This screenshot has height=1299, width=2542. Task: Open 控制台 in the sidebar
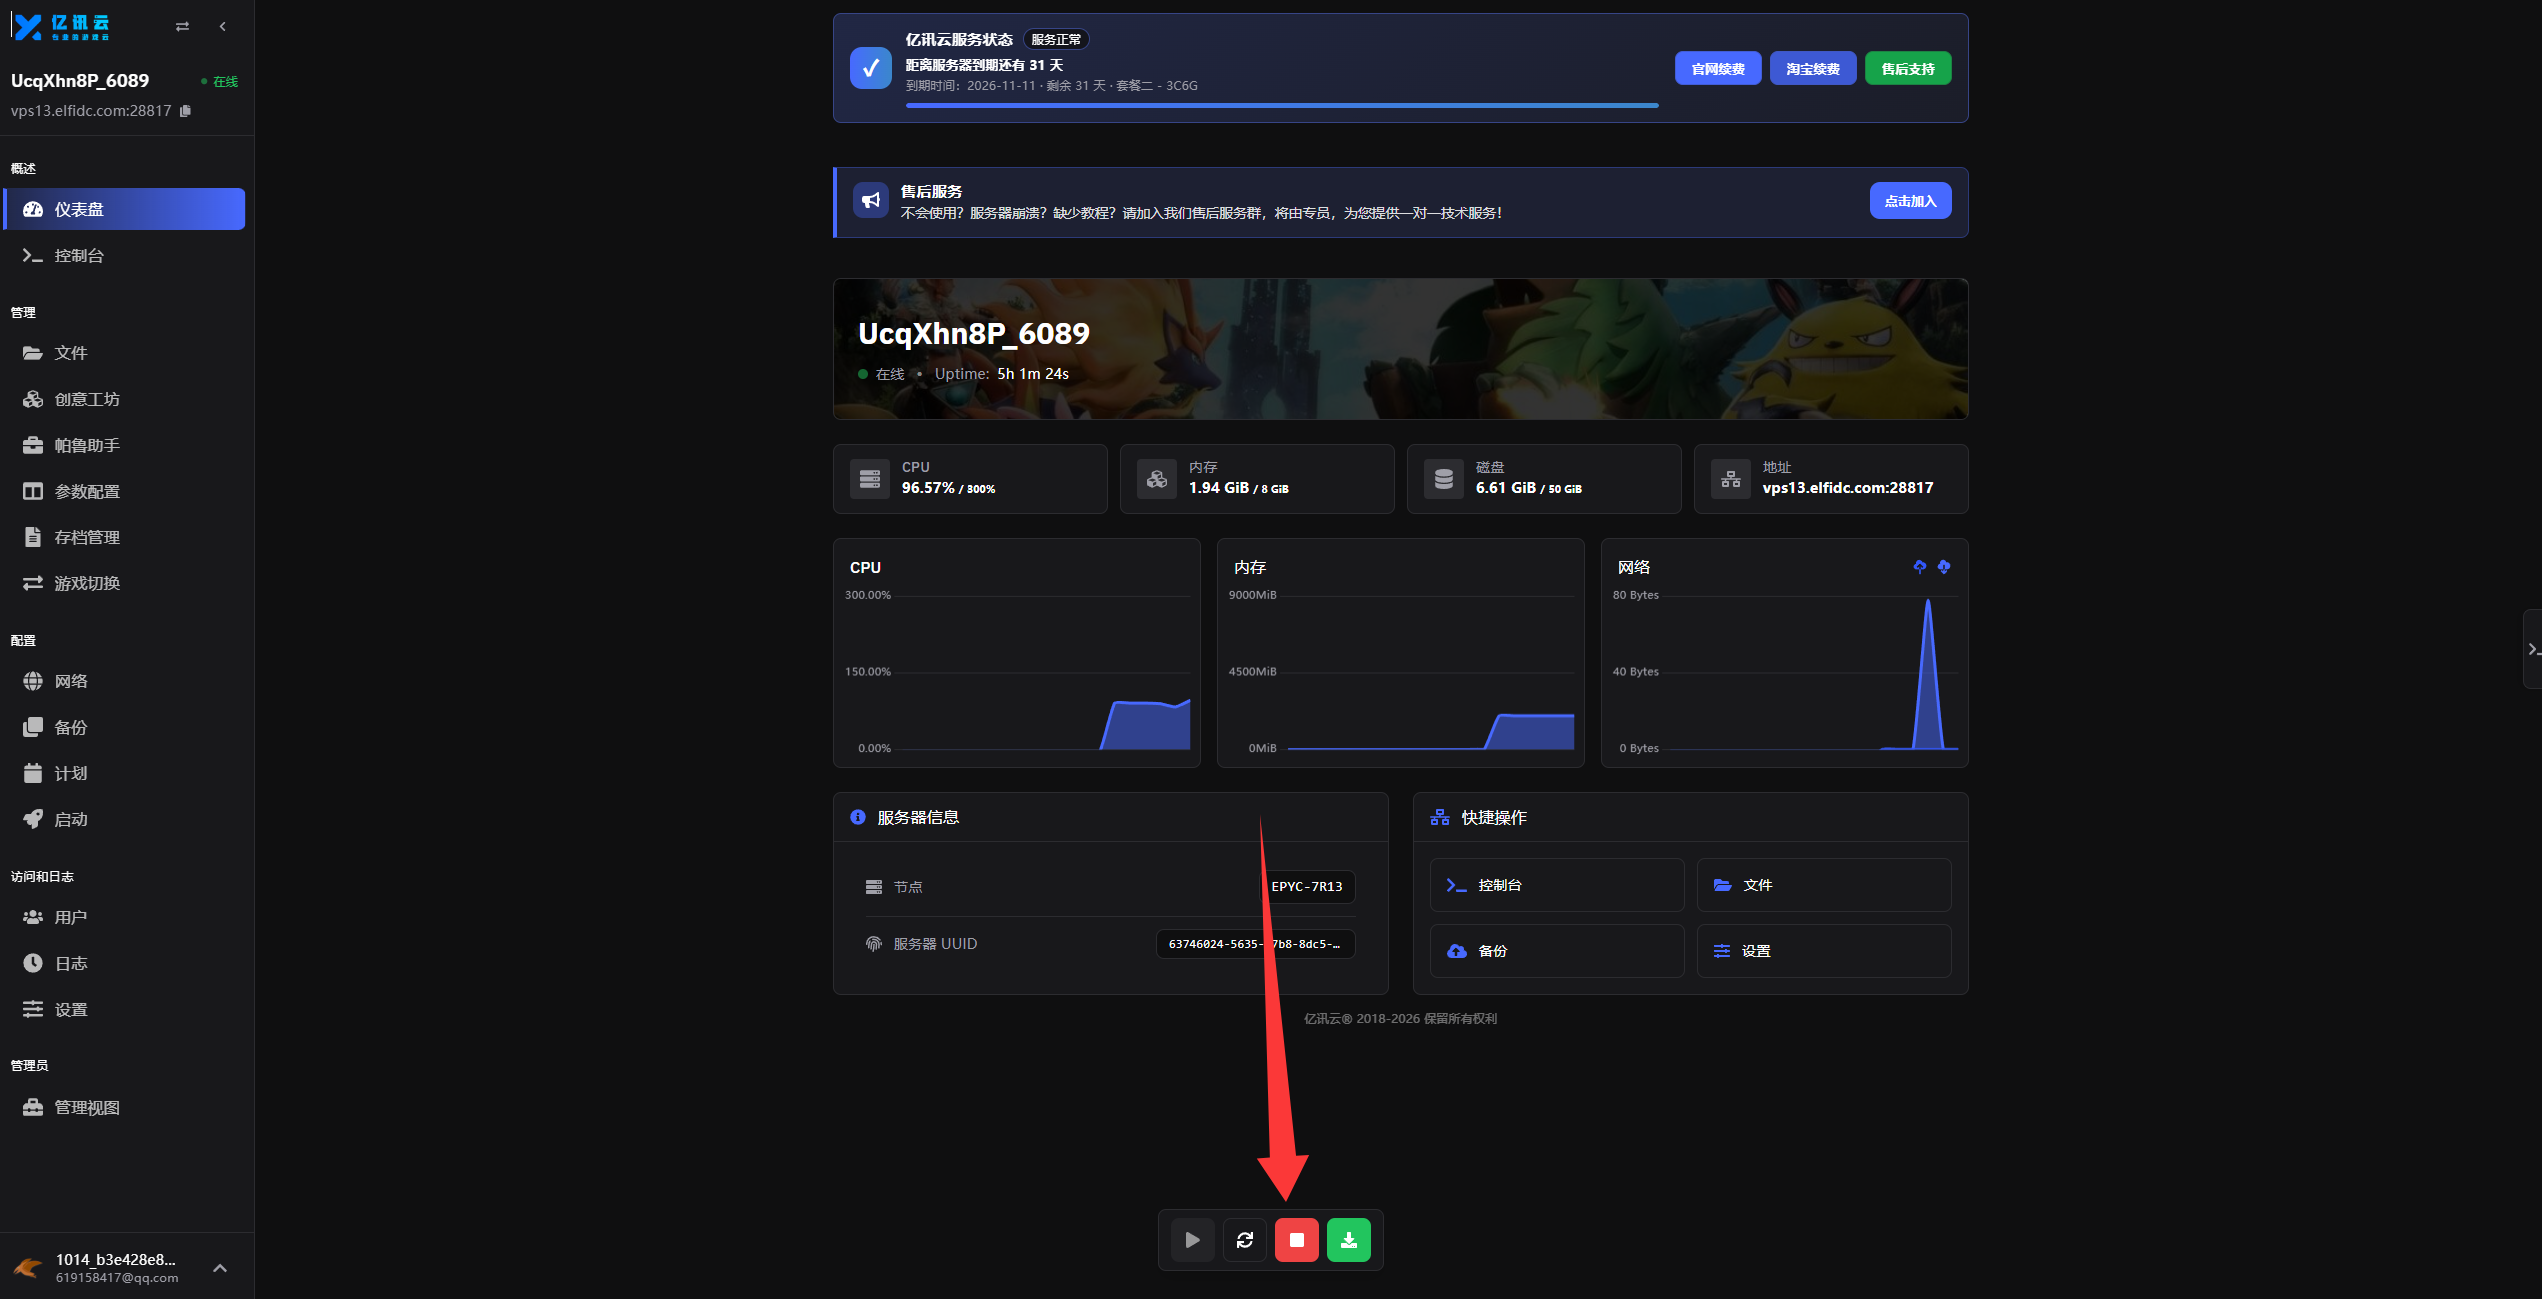(125, 255)
